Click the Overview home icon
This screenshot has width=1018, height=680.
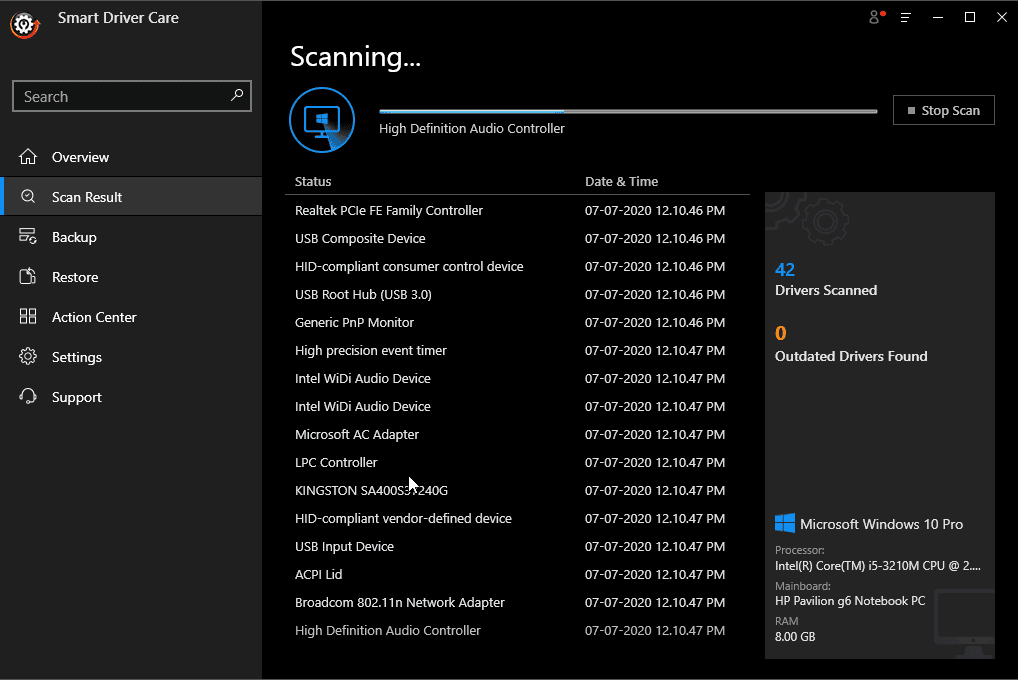point(28,157)
